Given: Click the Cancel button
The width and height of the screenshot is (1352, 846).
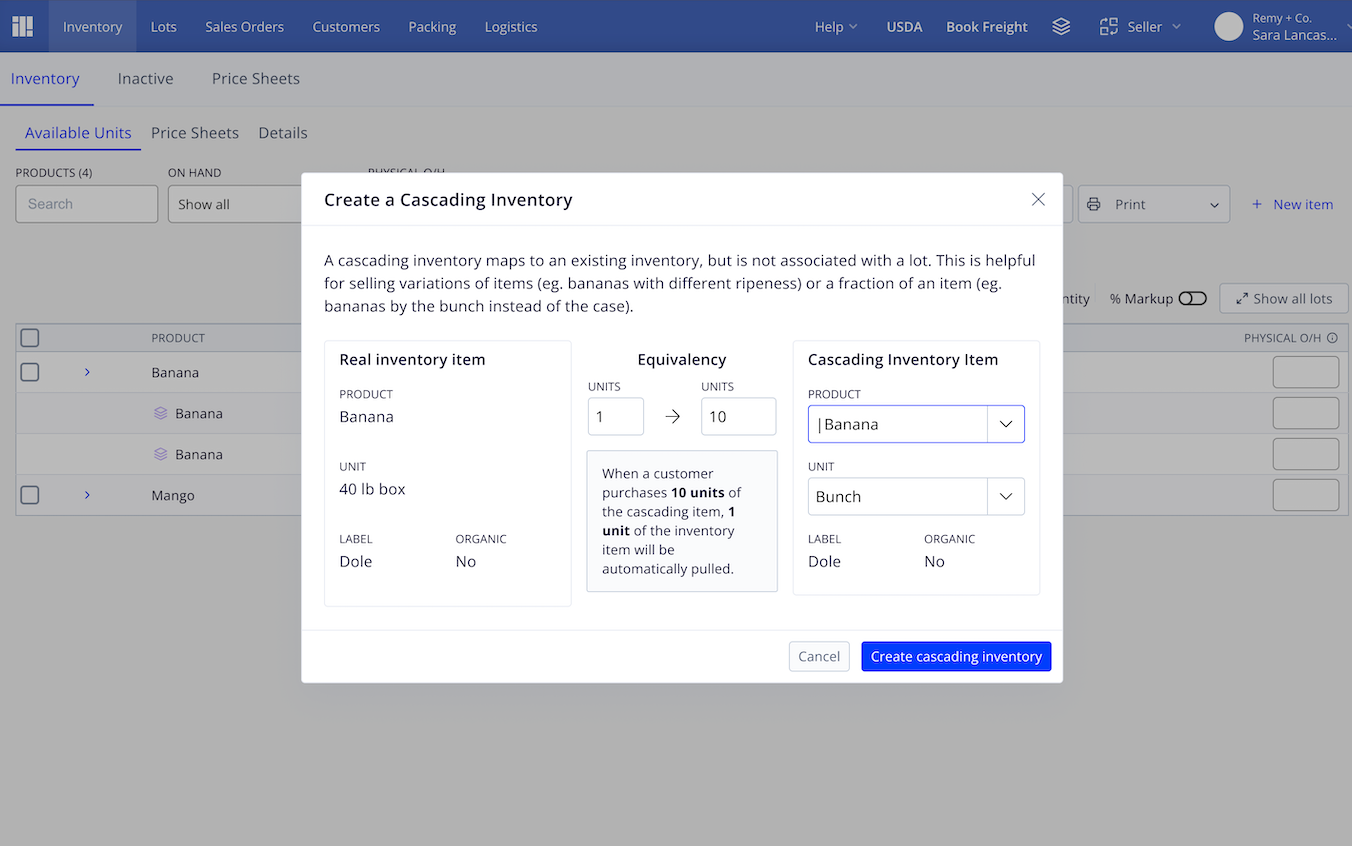Looking at the screenshot, I should point(819,656).
